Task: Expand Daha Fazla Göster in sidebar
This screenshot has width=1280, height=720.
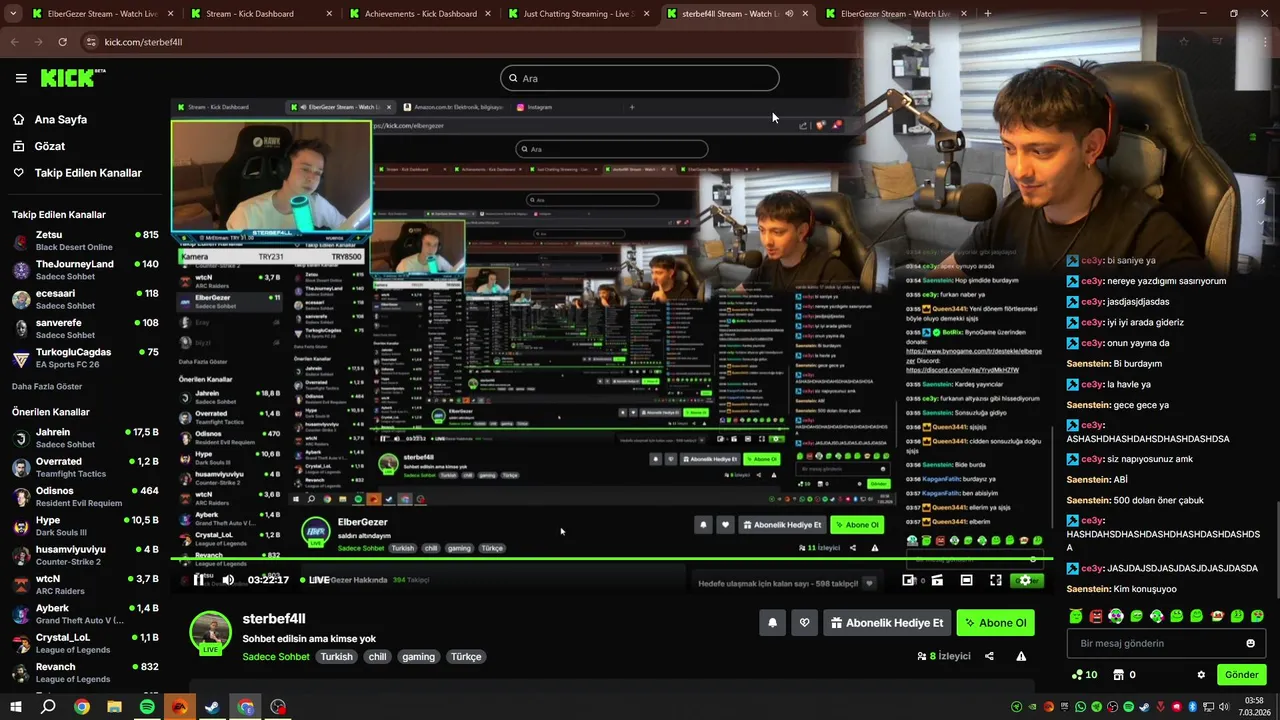Action: (47, 386)
